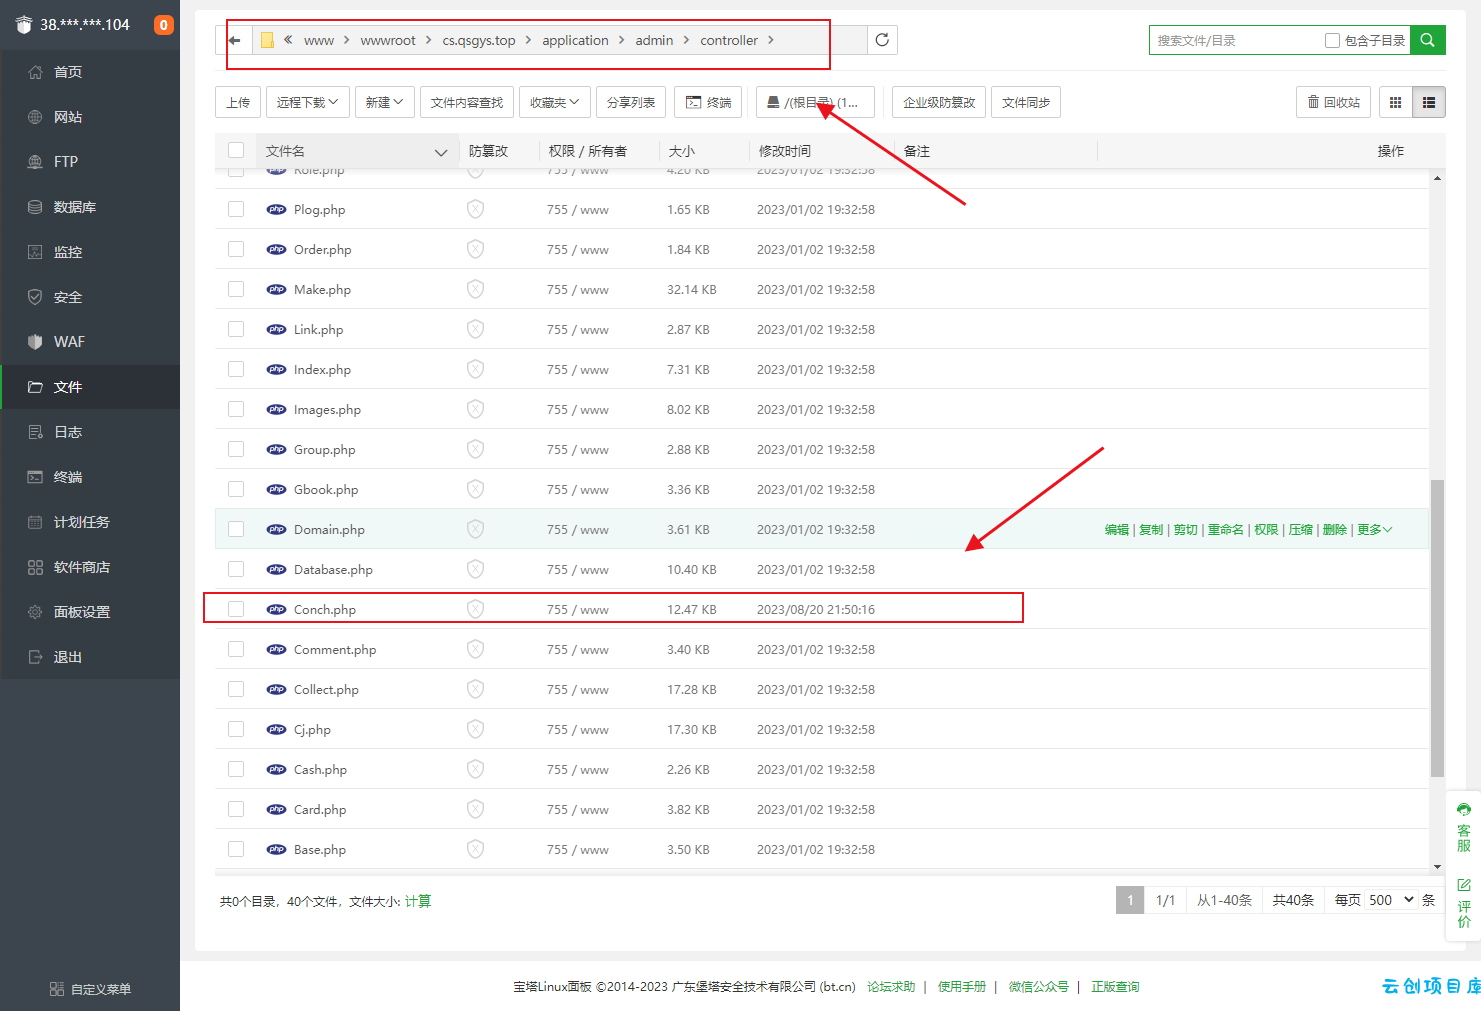Switch to grid icon view
The image size is (1481, 1011).
click(1395, 102)
